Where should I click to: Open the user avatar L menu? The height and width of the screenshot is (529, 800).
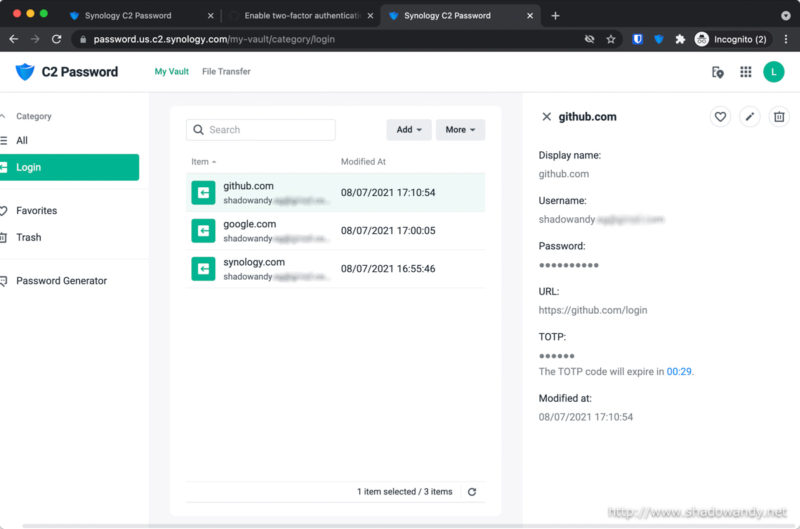coord(773,72)
